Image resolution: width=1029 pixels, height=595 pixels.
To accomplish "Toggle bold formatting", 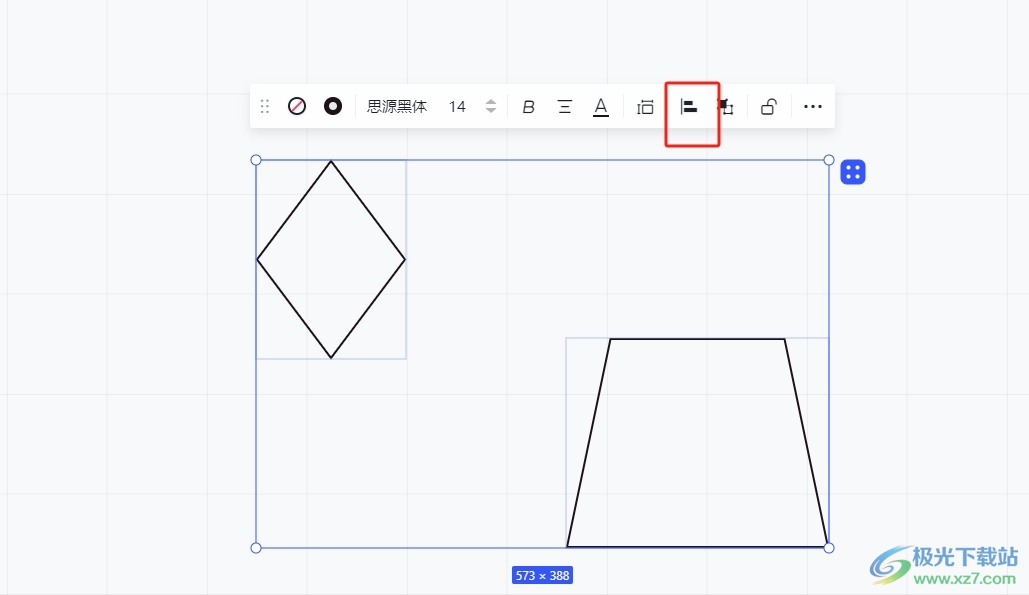I will click(x=528, y=106).
